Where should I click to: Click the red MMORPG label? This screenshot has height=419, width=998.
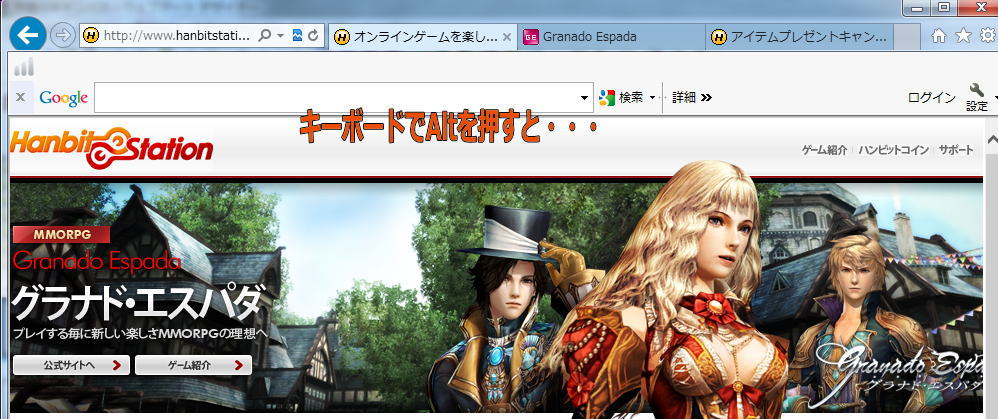62,234
